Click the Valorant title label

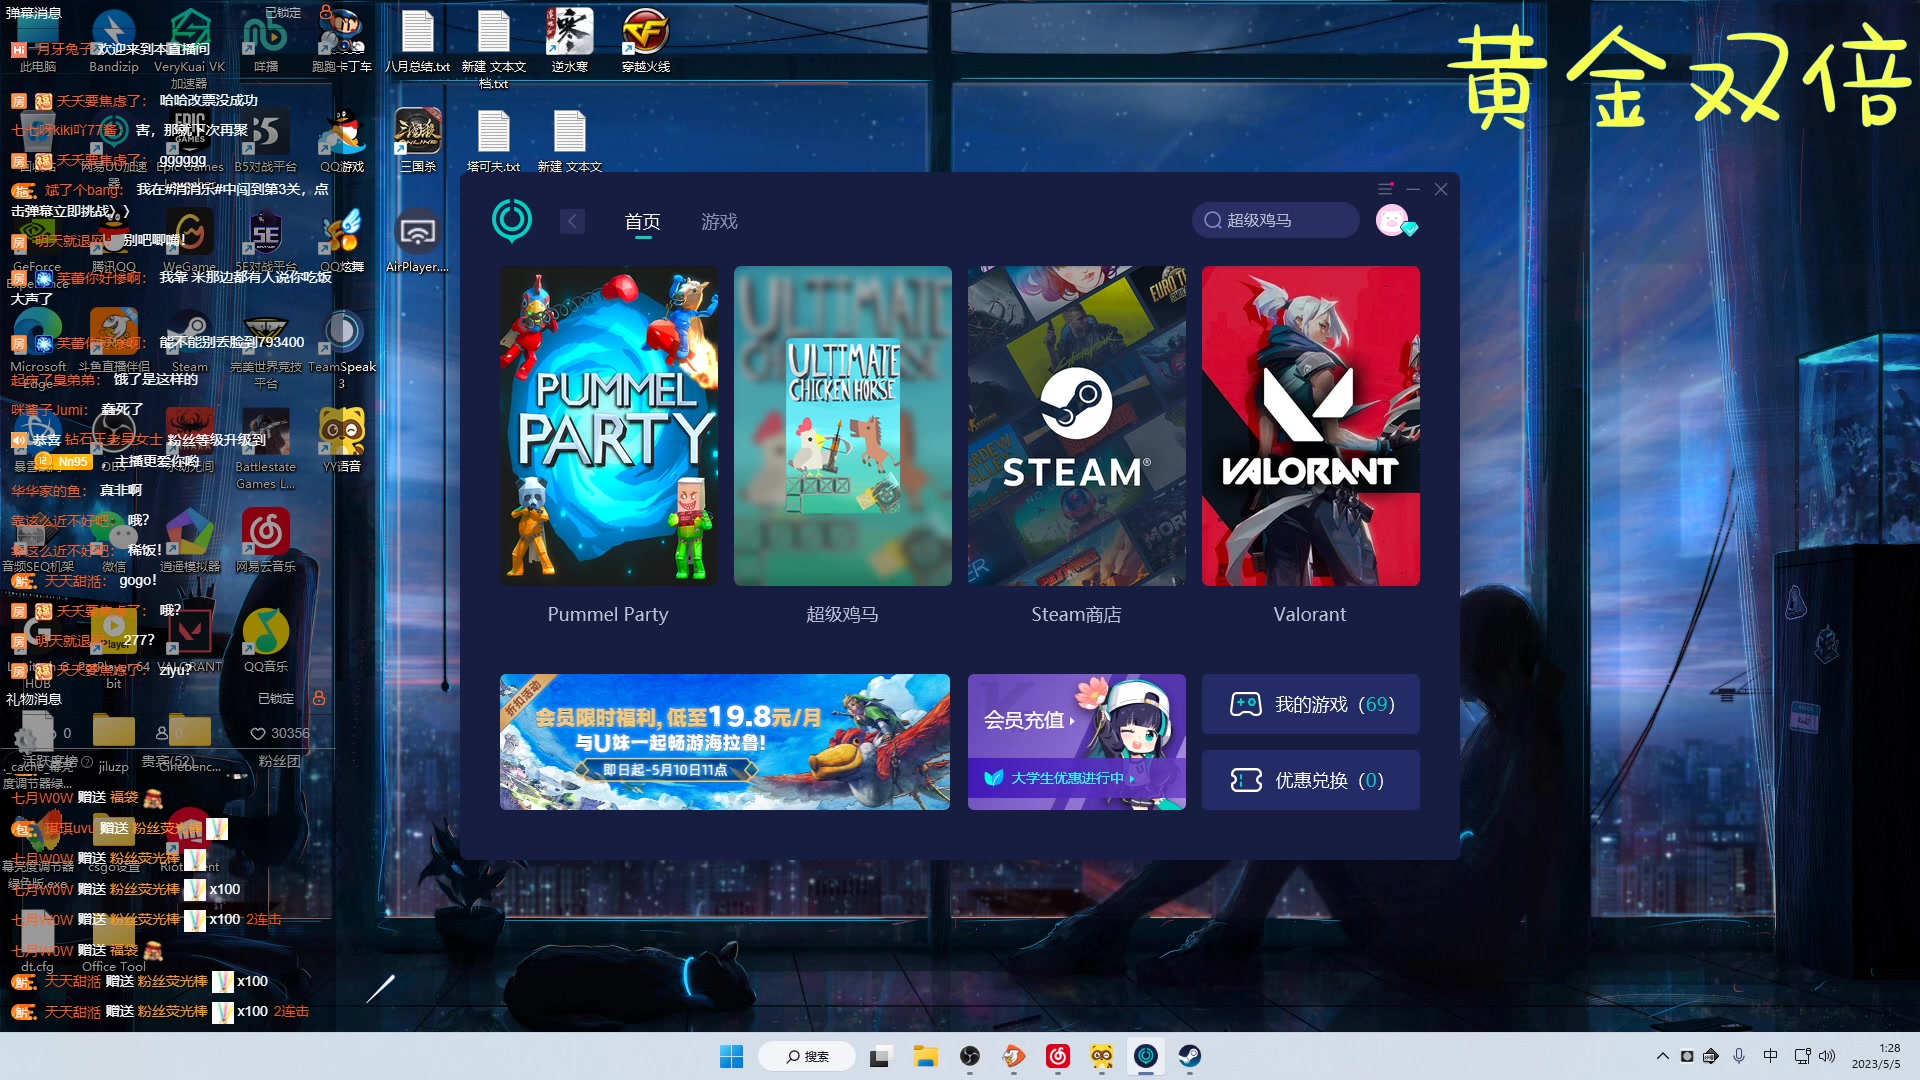tap(1310, 614)
